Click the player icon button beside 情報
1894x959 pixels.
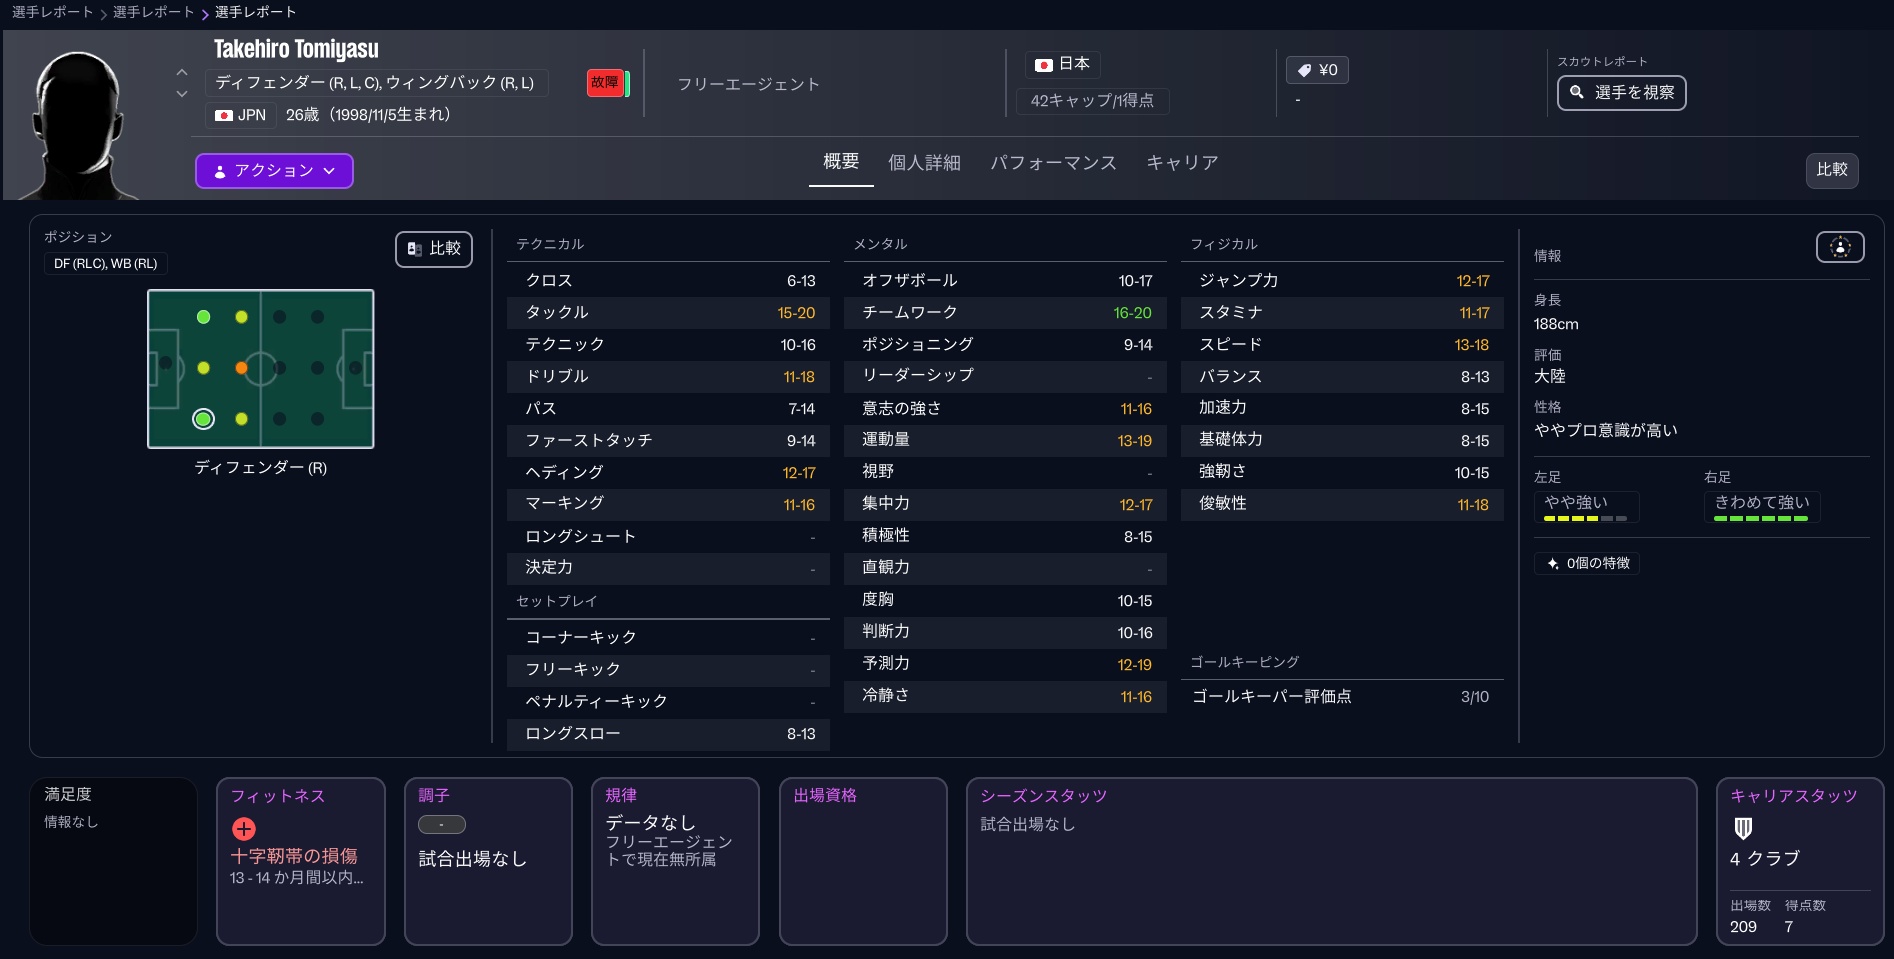(1840, 247)
